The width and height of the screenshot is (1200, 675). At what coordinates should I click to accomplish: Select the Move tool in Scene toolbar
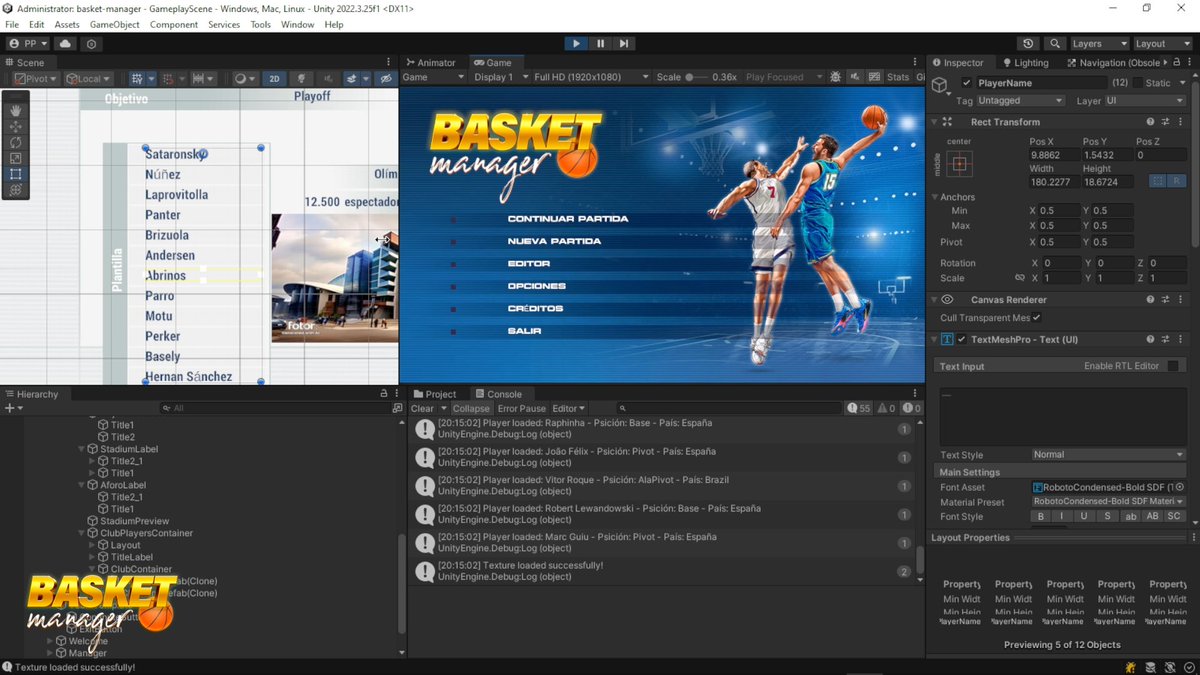(x=15, y=127)
